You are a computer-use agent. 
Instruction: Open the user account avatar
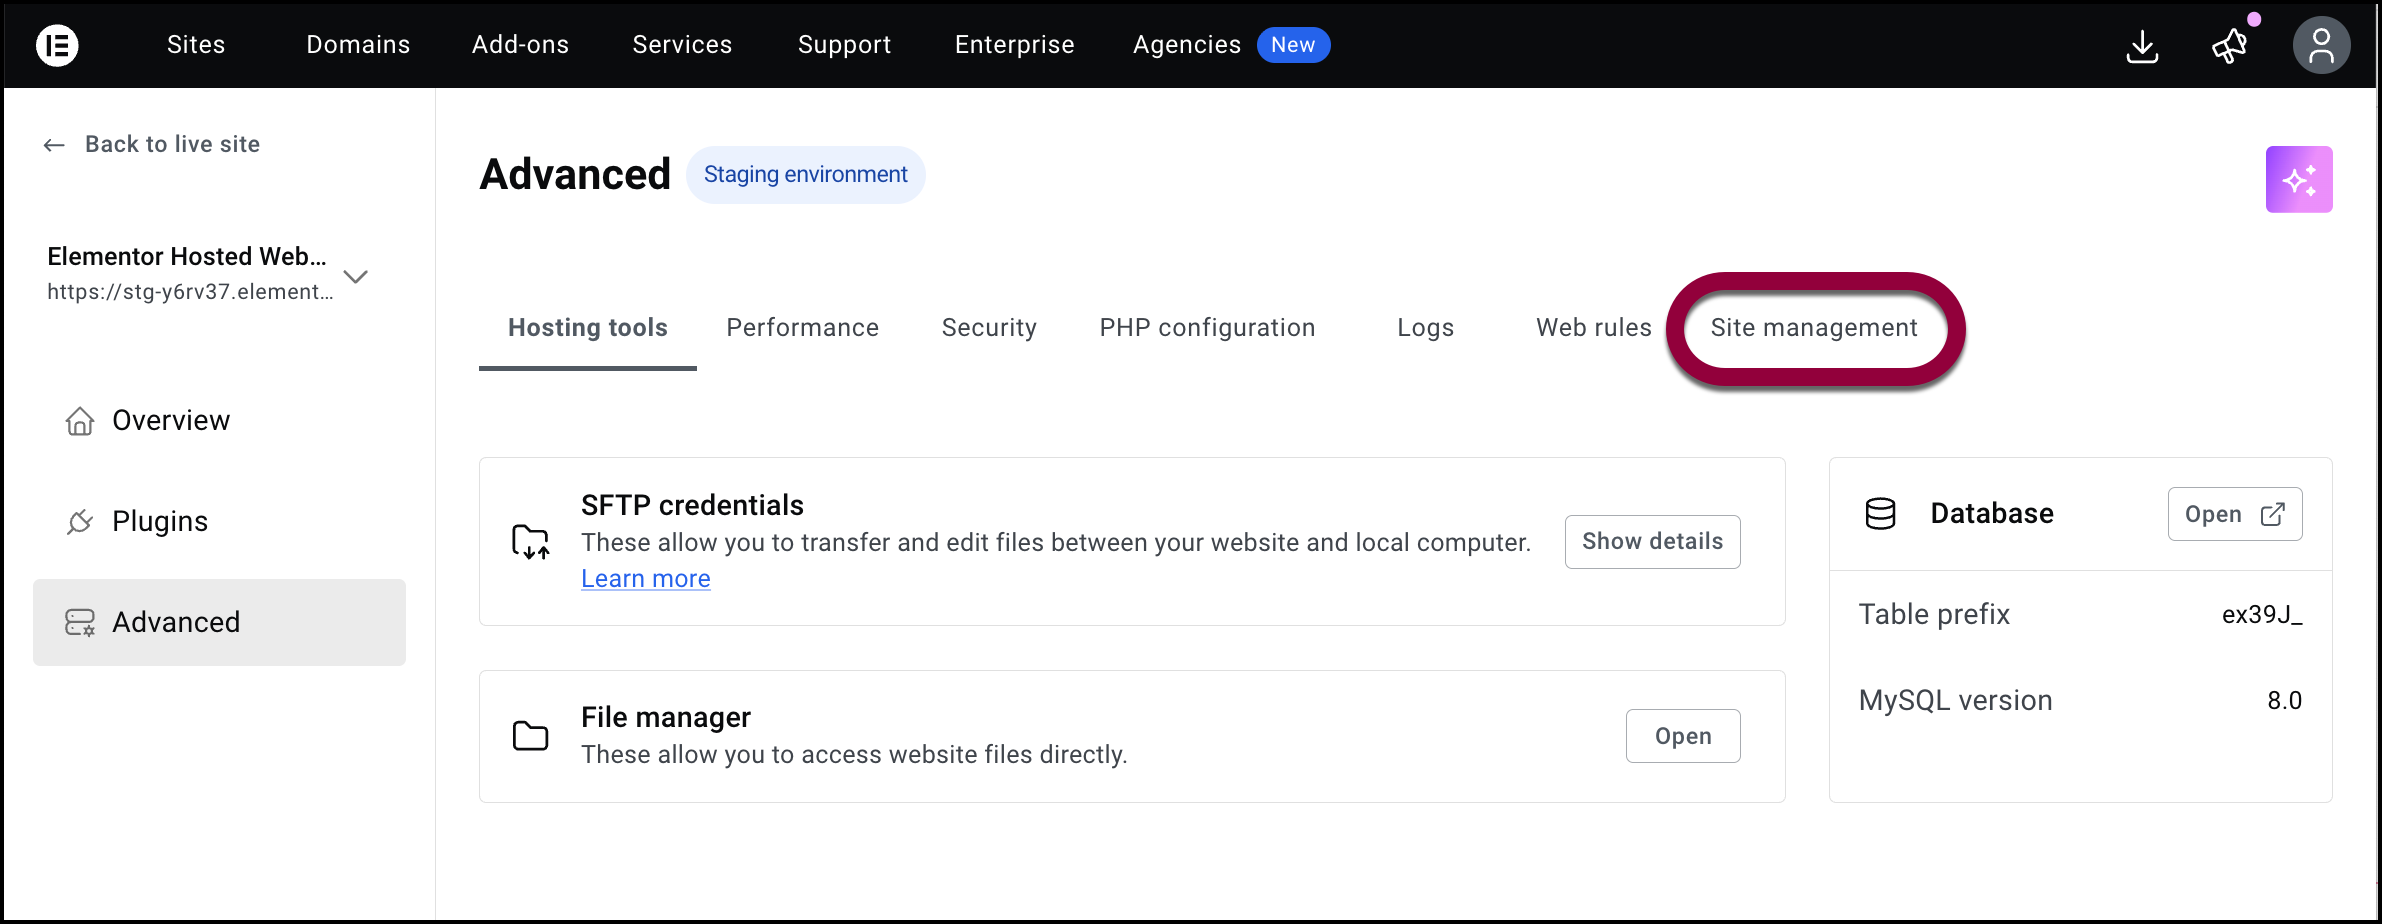2320,46
